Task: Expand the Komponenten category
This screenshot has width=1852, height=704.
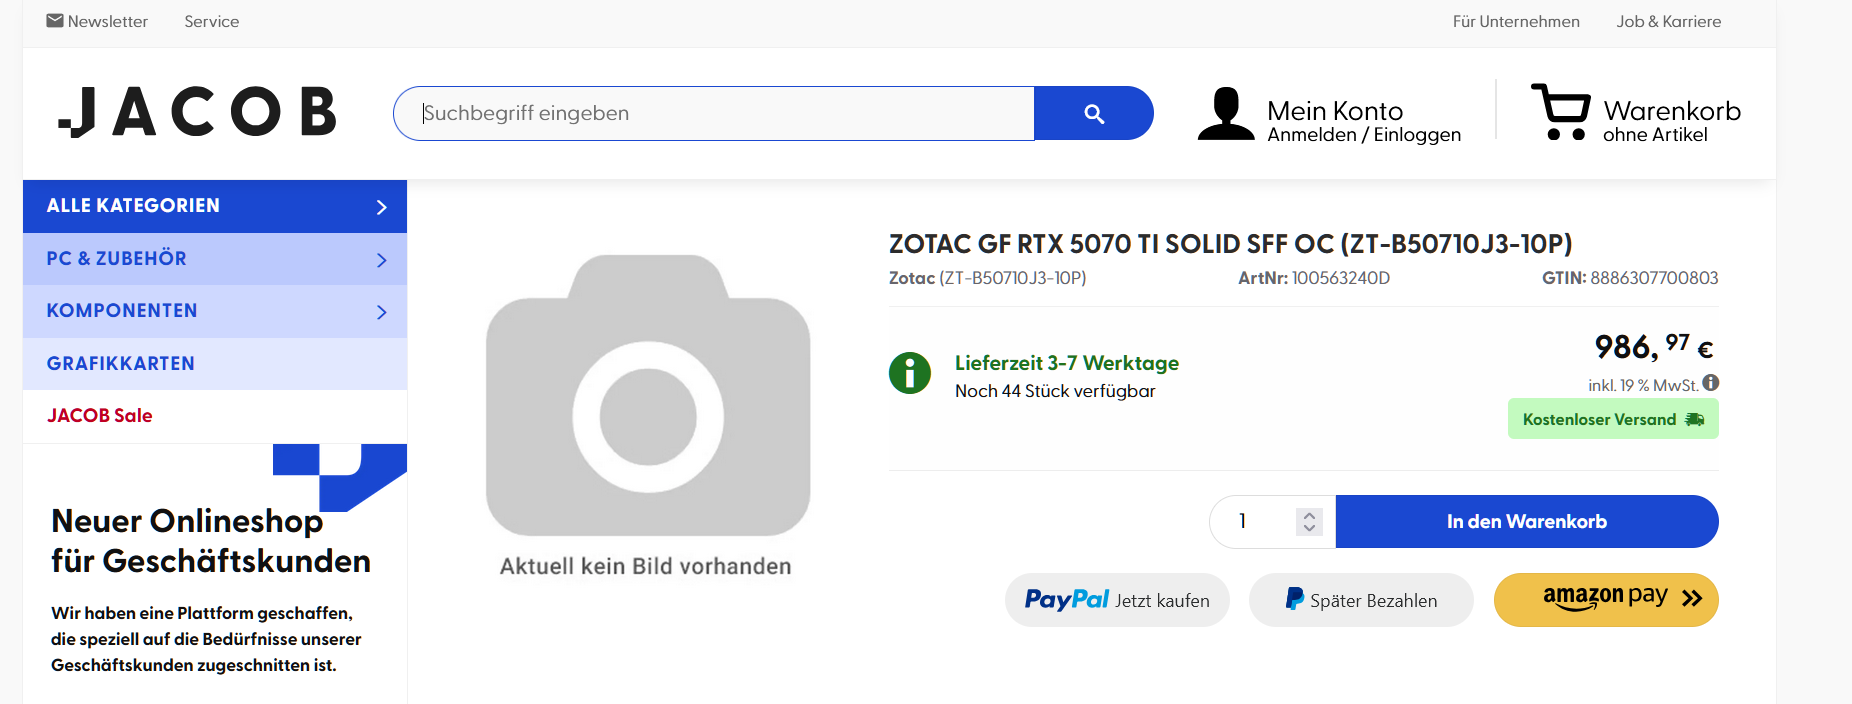Action: (215, 311)
